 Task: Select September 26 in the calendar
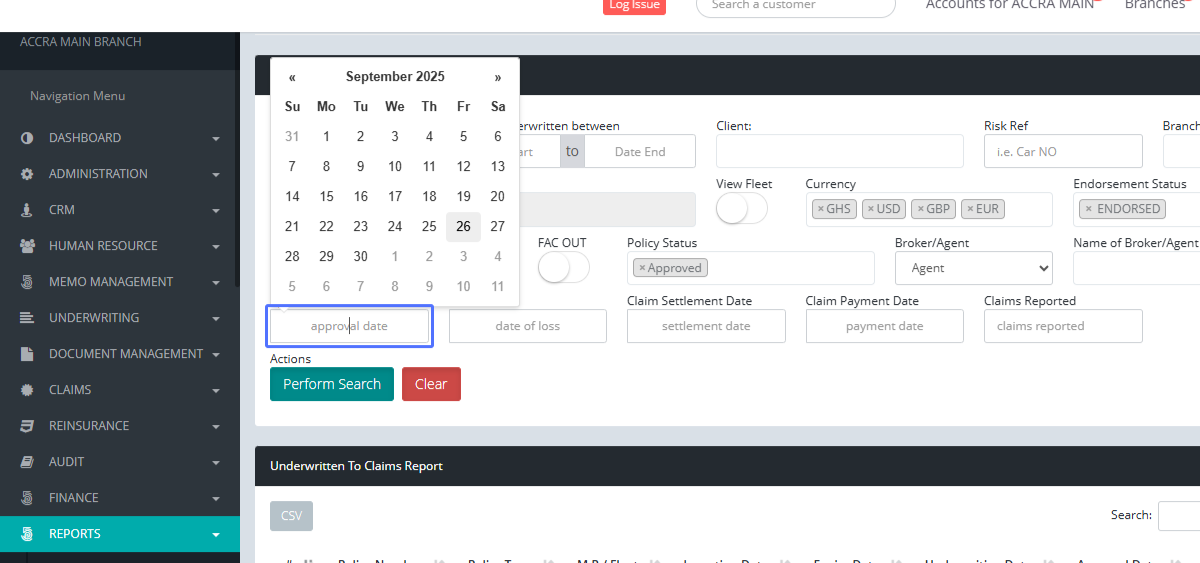[463, 227]
